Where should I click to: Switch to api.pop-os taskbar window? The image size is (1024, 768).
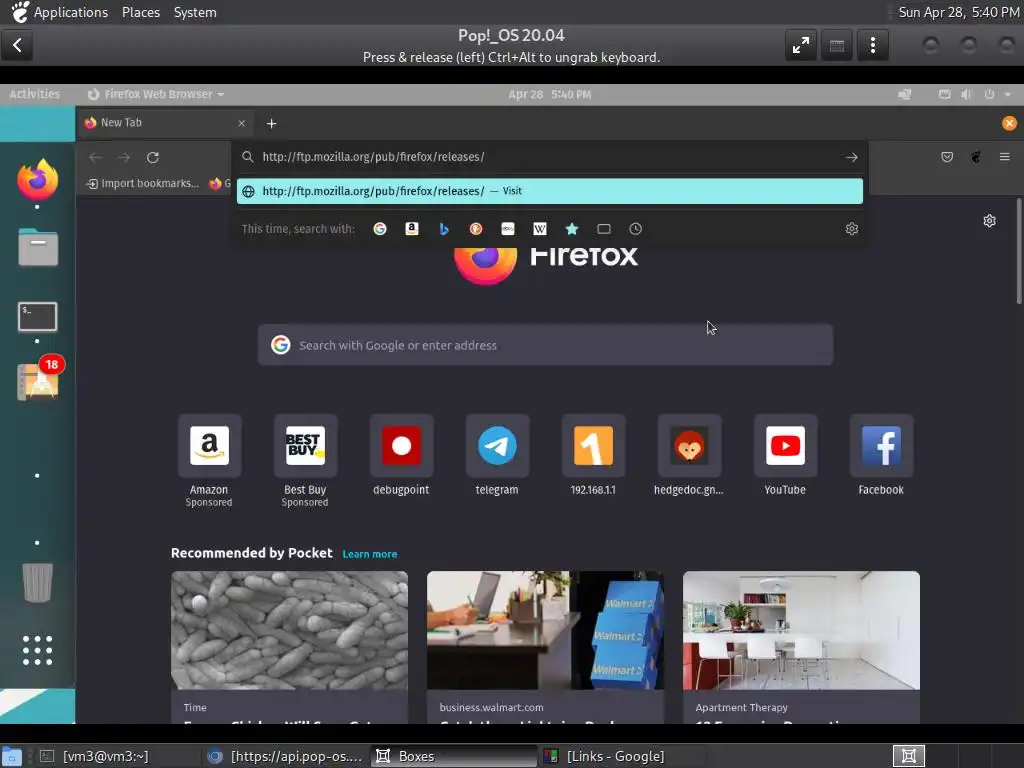click(x=285, y=756)
